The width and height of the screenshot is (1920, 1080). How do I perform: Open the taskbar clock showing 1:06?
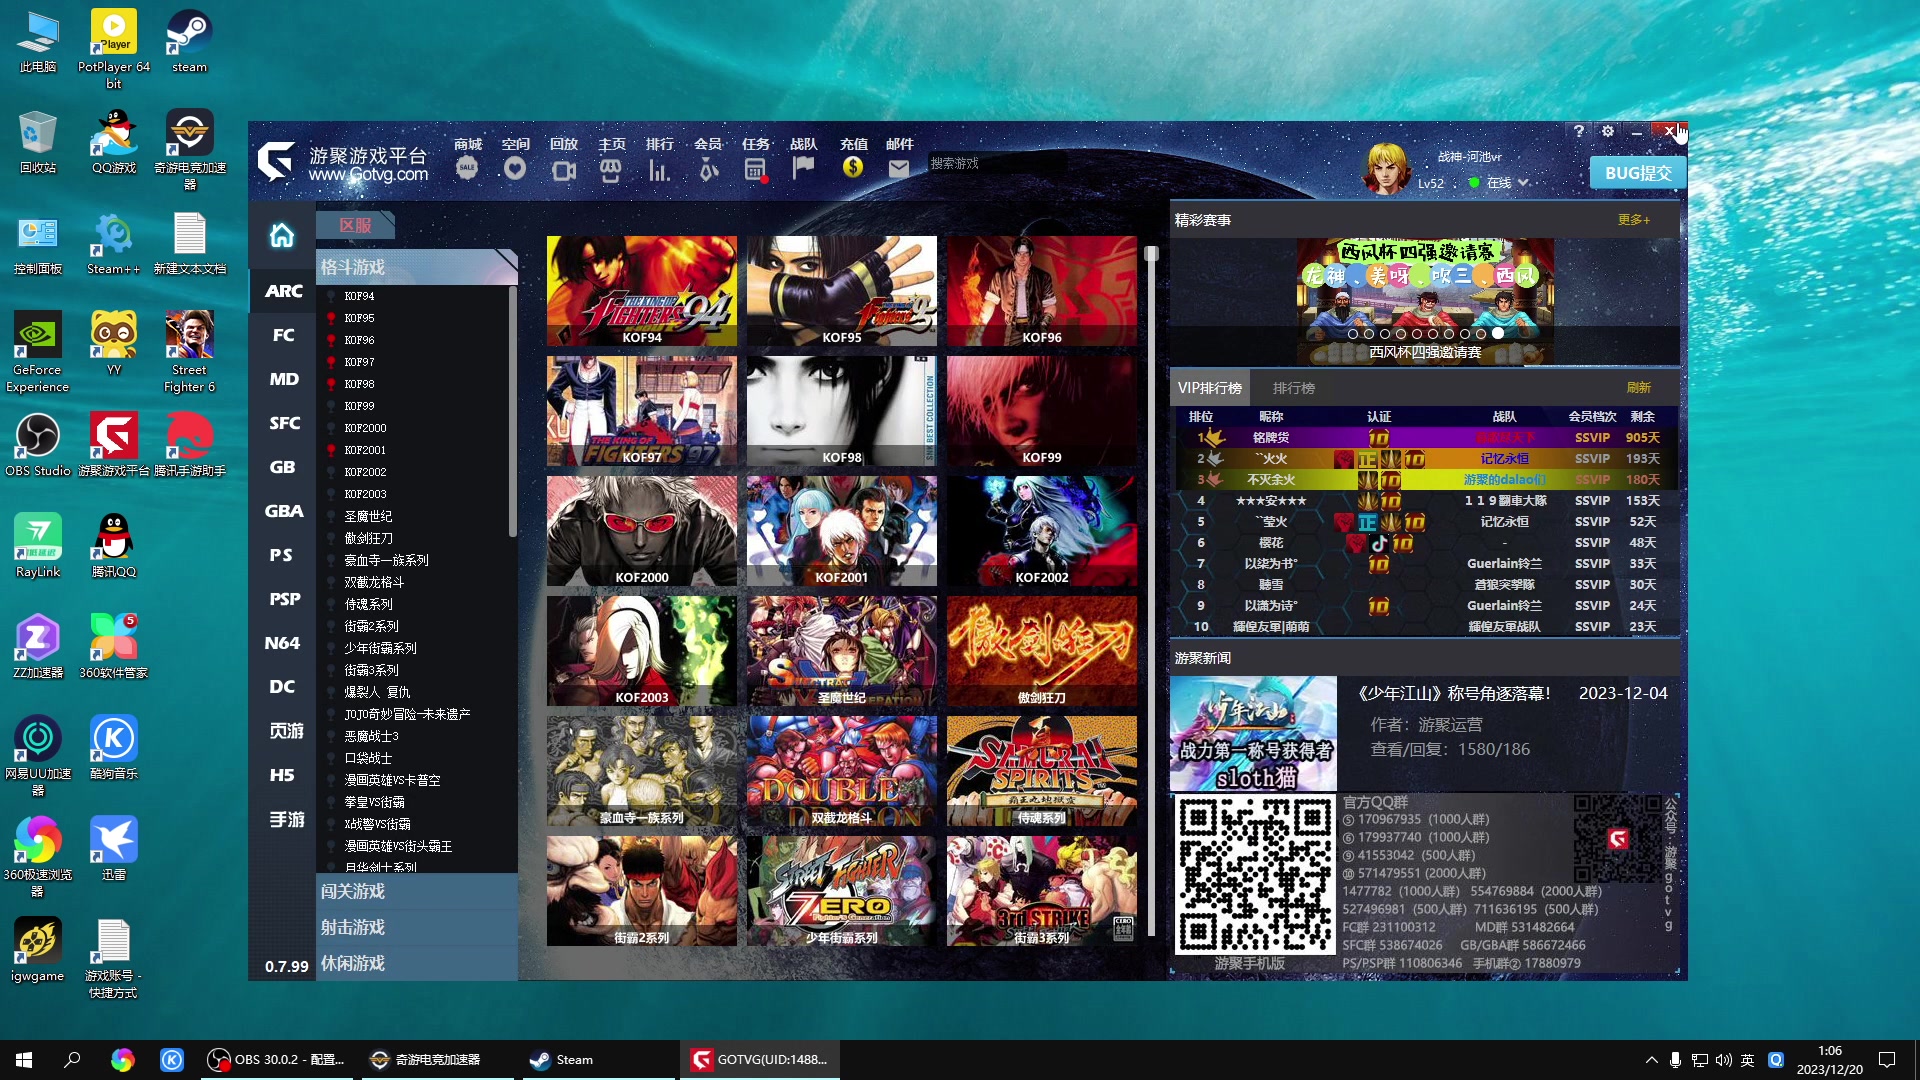(x=1829, y=1060)
